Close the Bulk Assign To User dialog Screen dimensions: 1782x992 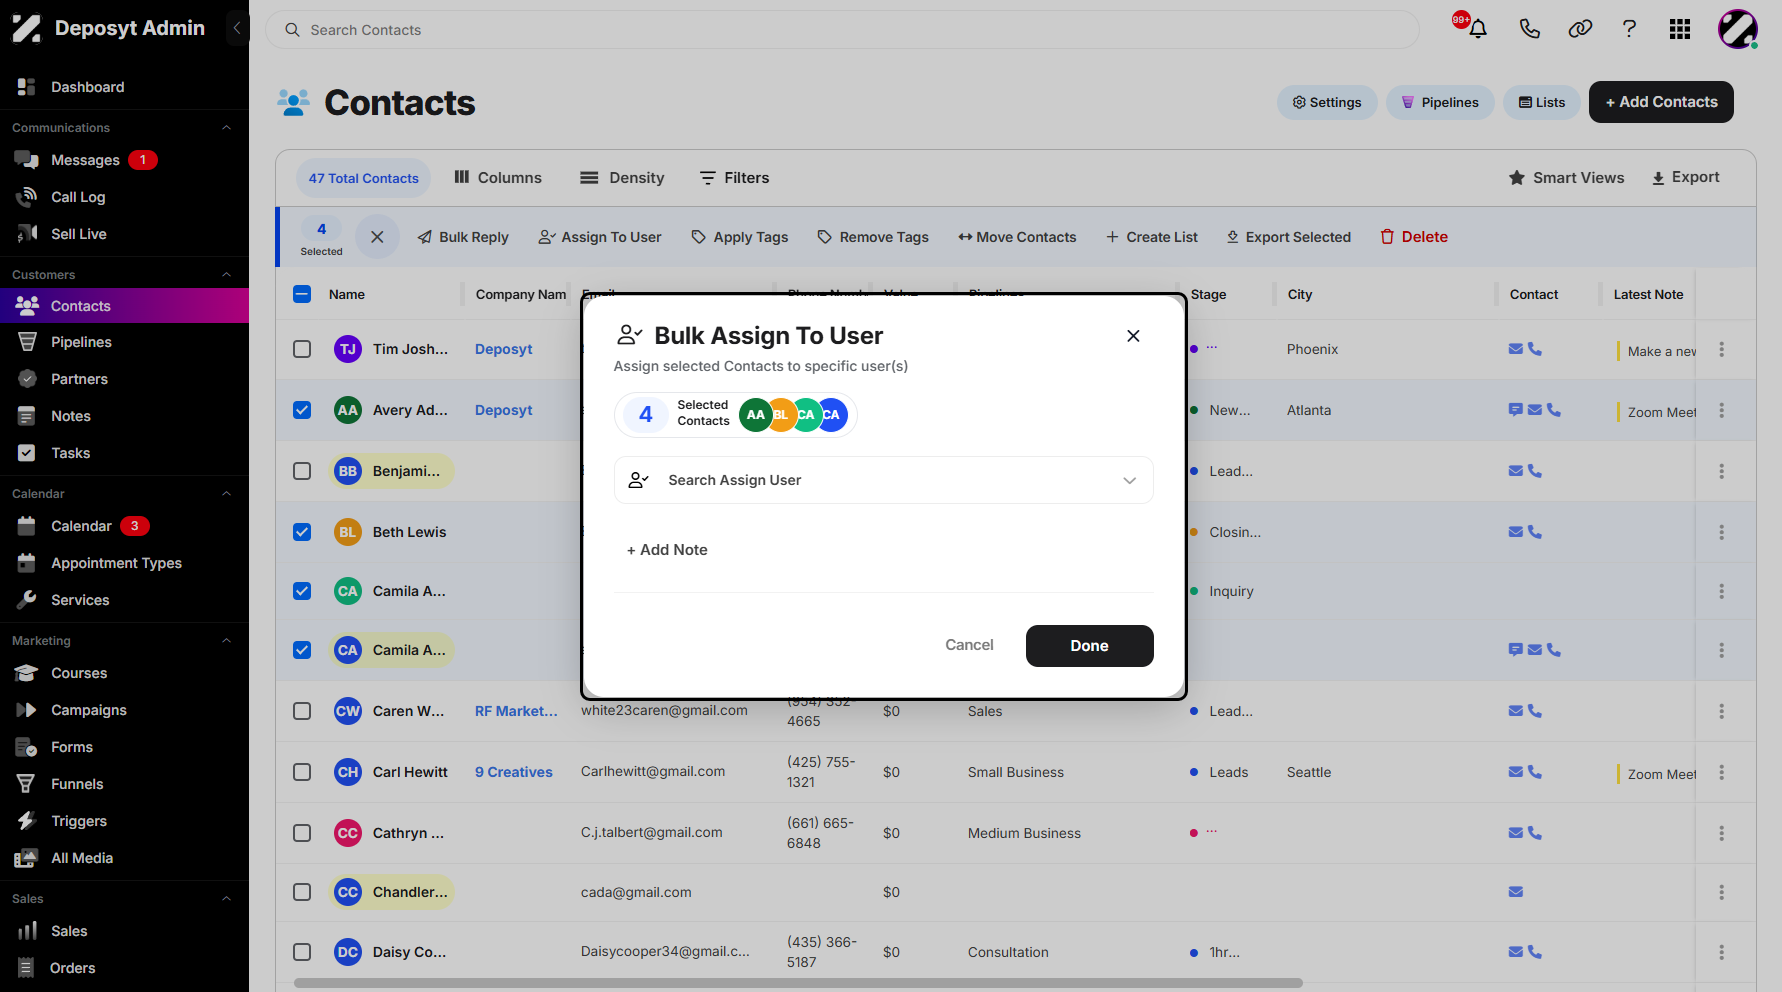pyautogui.click(x=1133, y=336)
